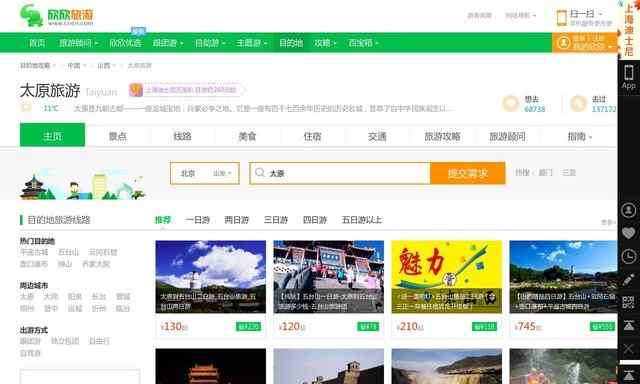
Task: Open the App phone icon in sidebar
Action: pos(629,77)
